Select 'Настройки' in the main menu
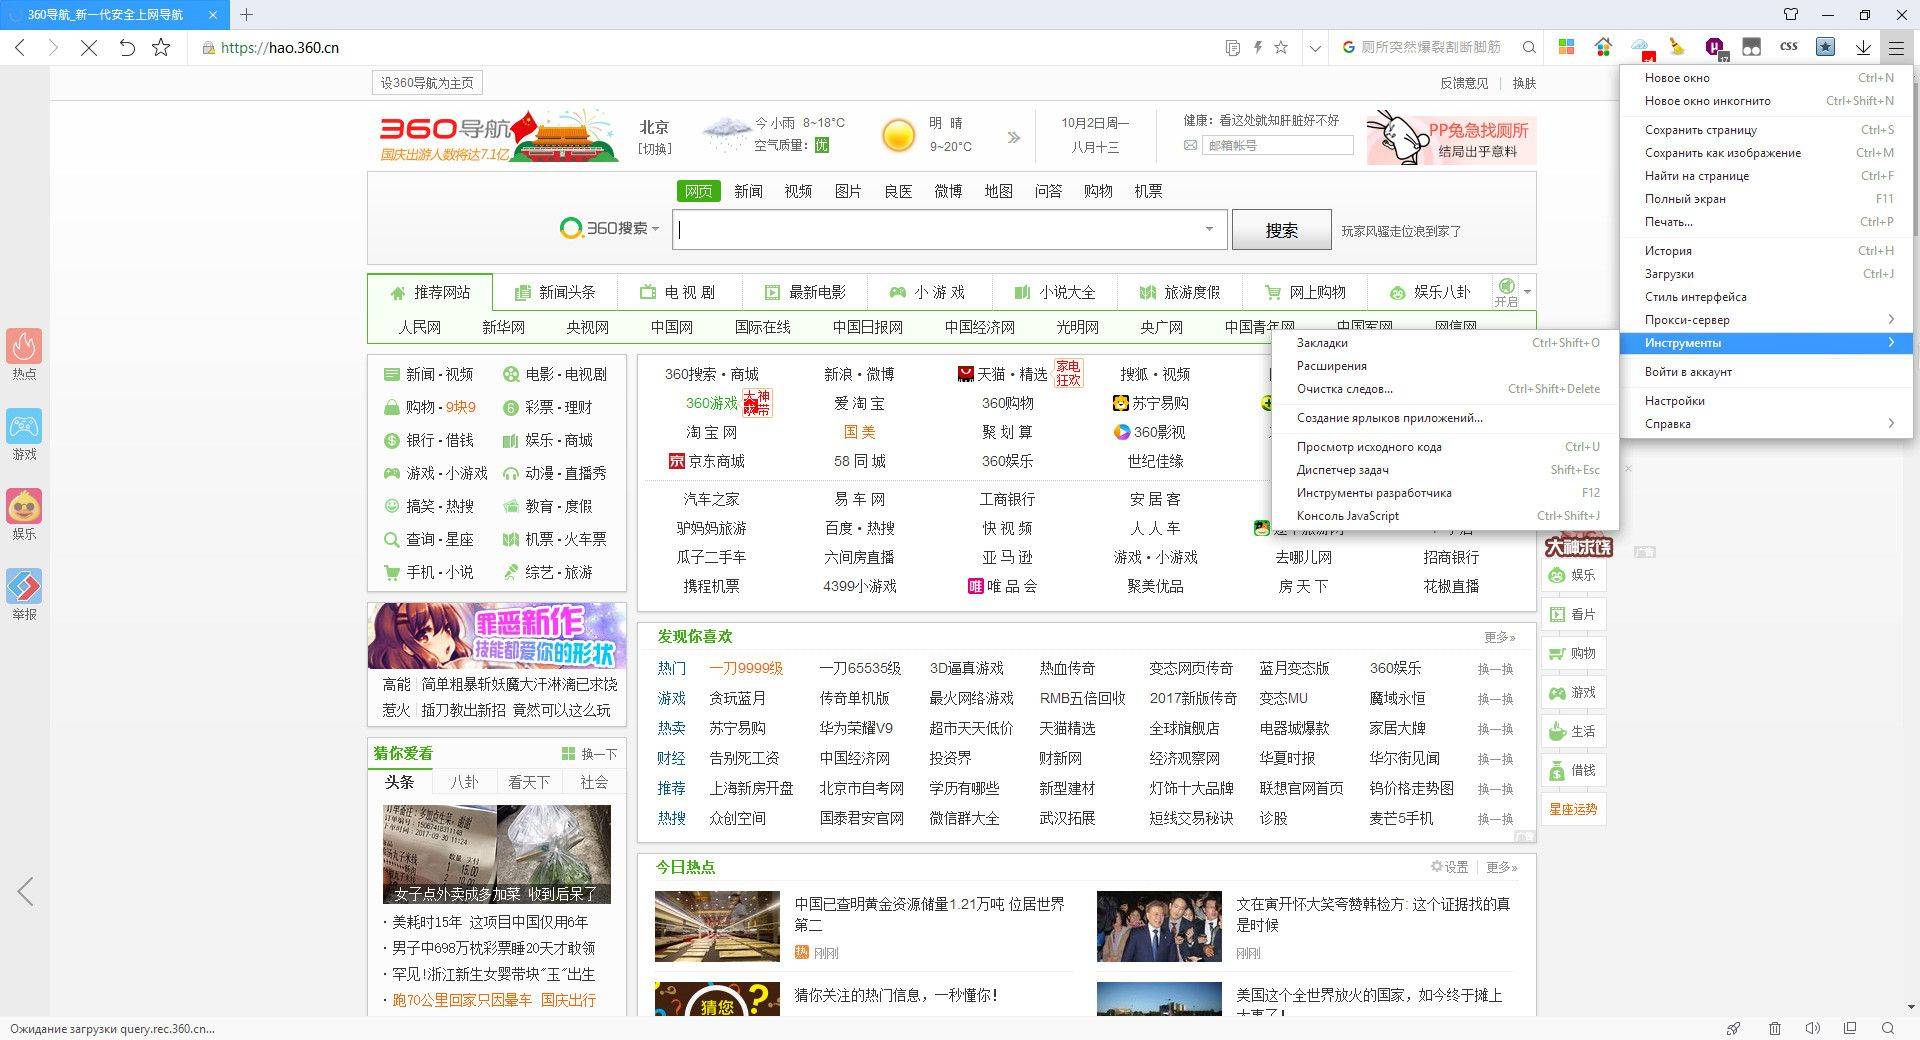1920x1040 pixels. tap(1766, 400)
